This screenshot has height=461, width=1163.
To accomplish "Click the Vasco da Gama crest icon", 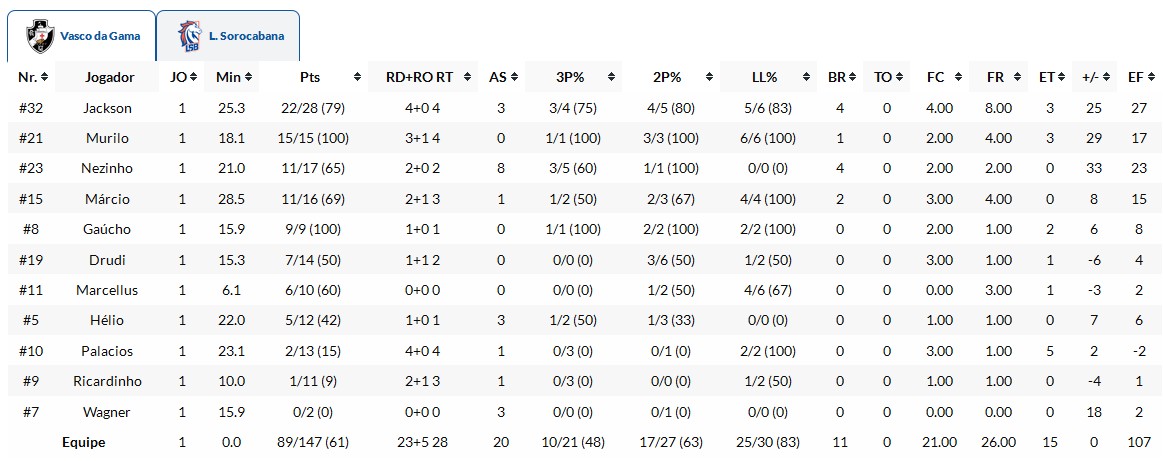I will coord(40,36).
